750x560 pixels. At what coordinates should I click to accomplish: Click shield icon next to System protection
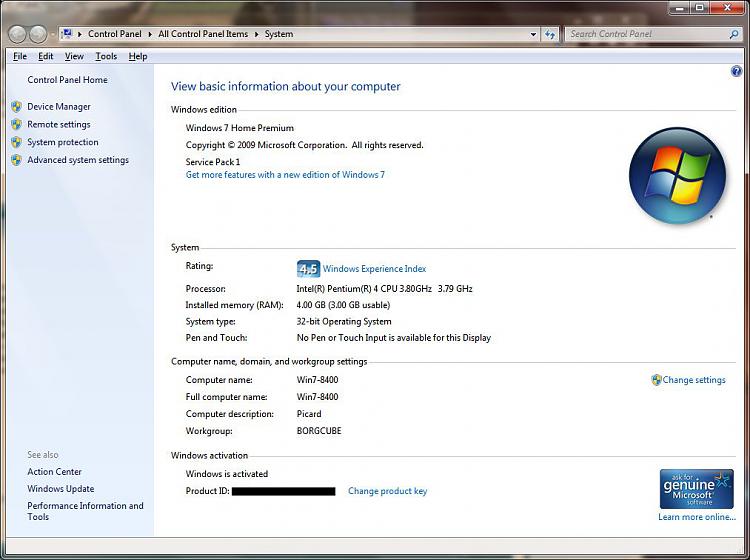pos(17,142)
